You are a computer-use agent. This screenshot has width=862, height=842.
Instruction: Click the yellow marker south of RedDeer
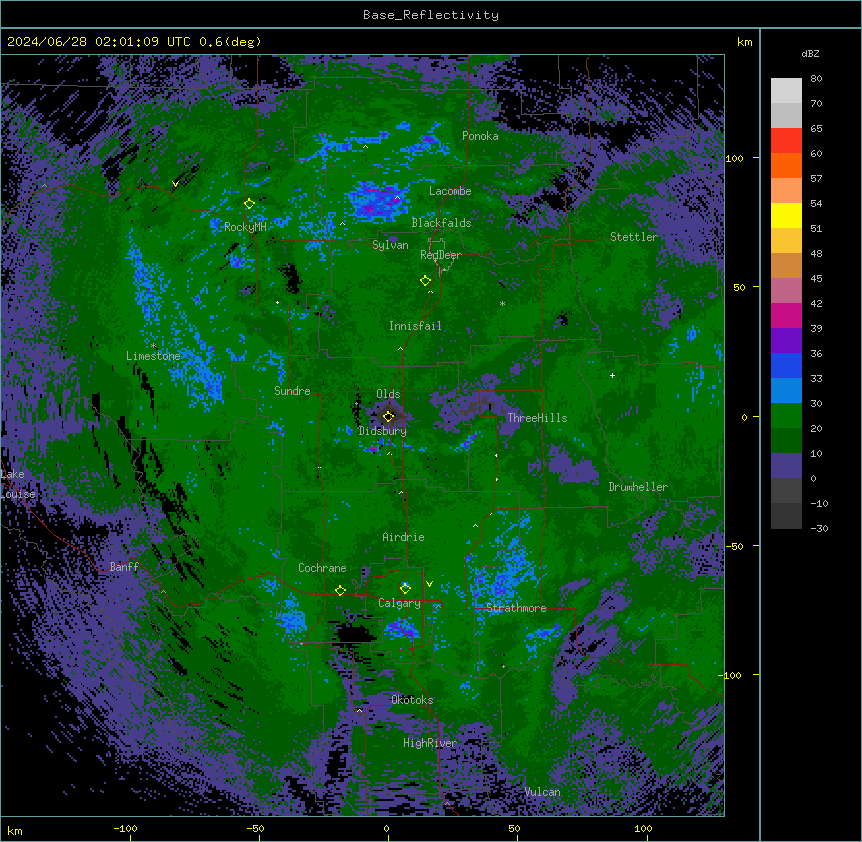[x=425, y=281]
